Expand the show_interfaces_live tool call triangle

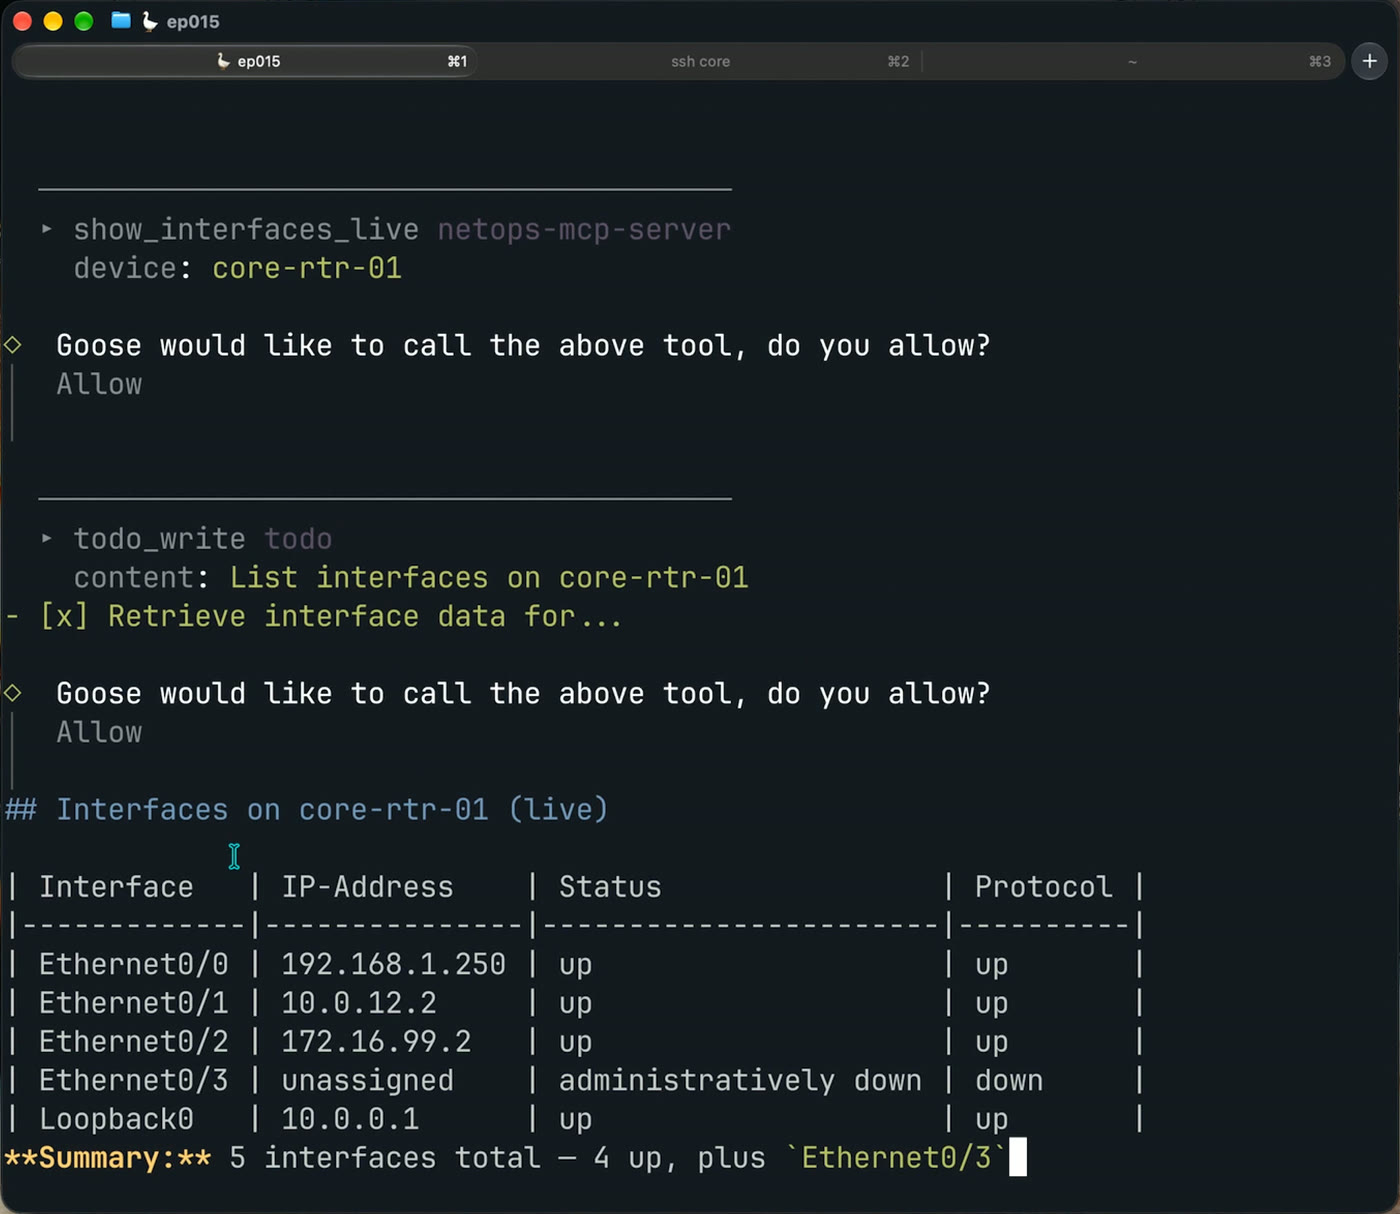pyautogui.click(x=46, y=229)
